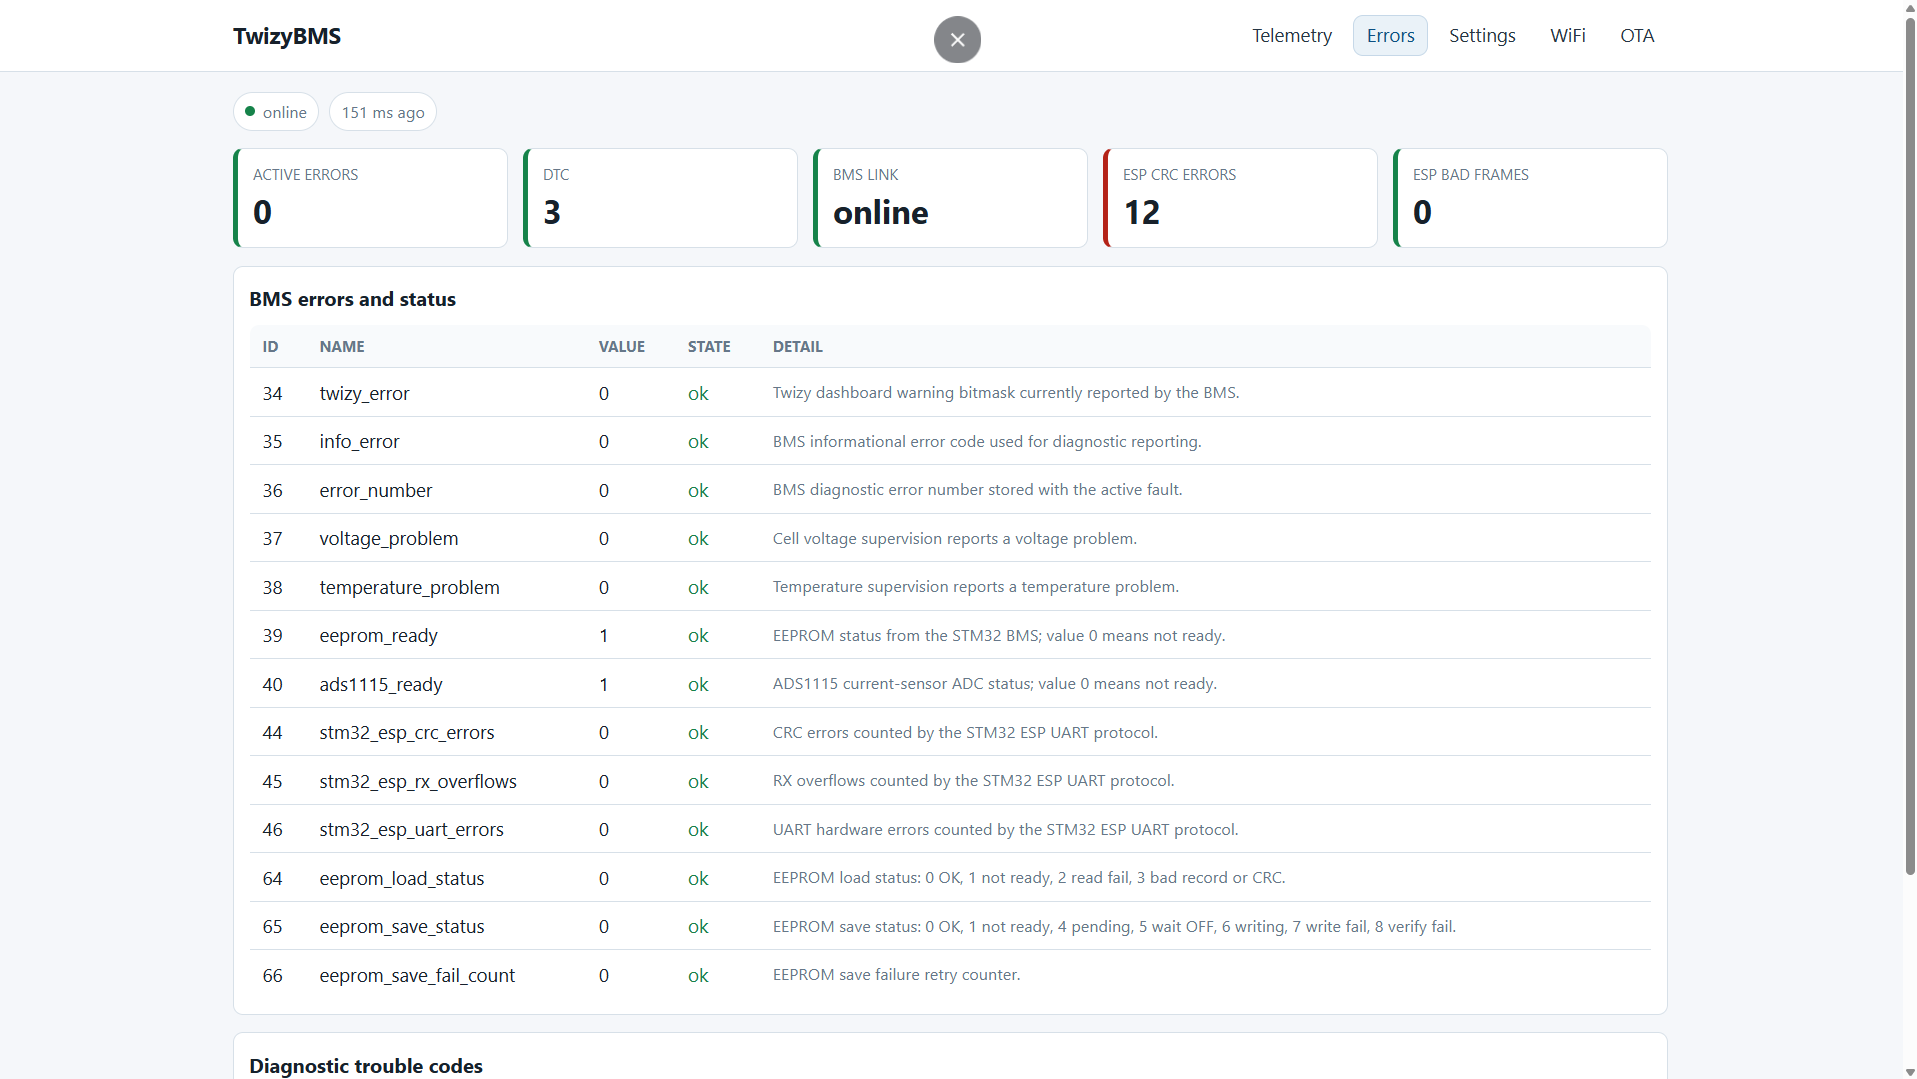
Task: Click the '151 ms ago' badge
Action: 383,112
